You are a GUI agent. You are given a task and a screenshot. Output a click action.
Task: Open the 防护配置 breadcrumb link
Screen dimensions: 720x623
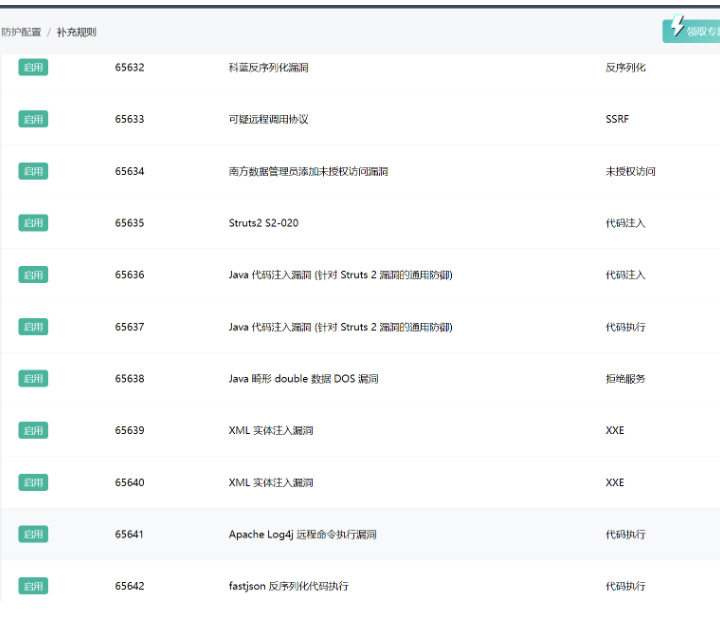tap(21, 32)
